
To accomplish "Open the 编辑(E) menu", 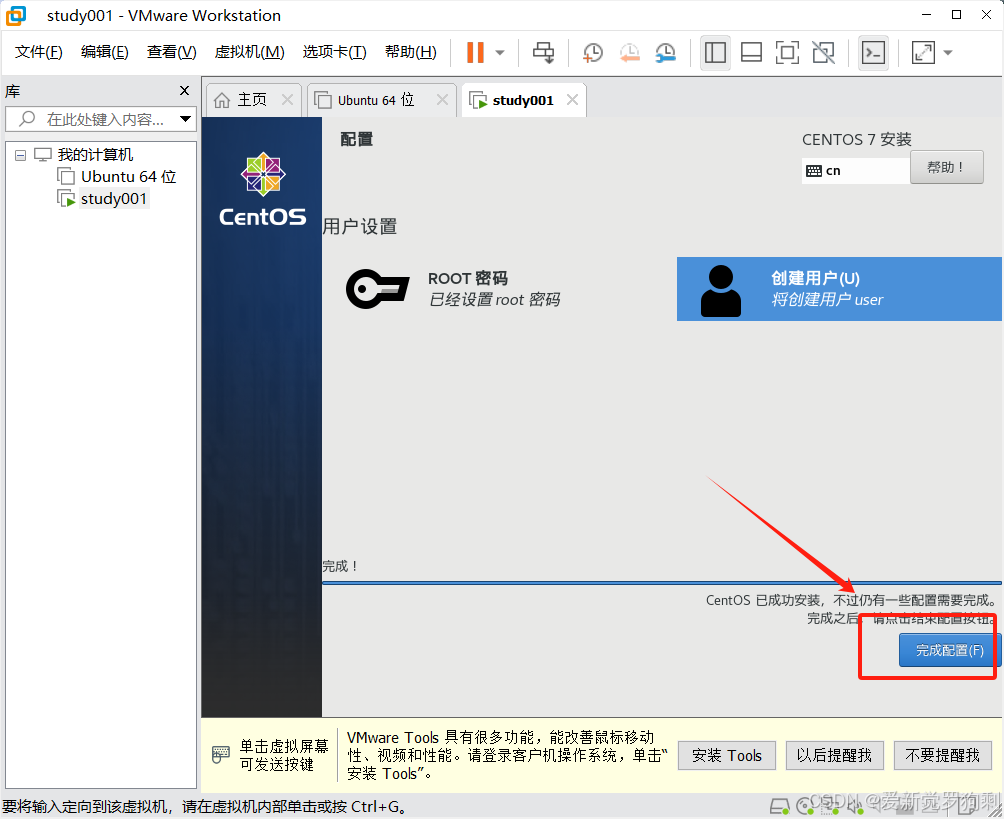I will coord(105,52).
